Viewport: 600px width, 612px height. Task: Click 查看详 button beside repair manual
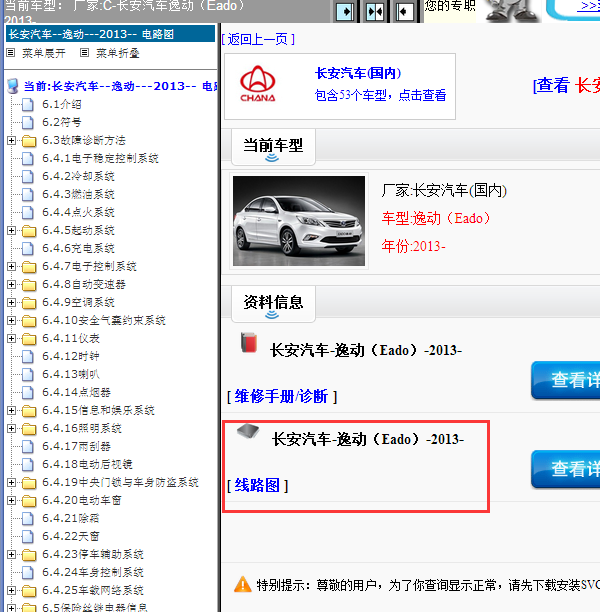pyautogui.click(x=566, y=380)
